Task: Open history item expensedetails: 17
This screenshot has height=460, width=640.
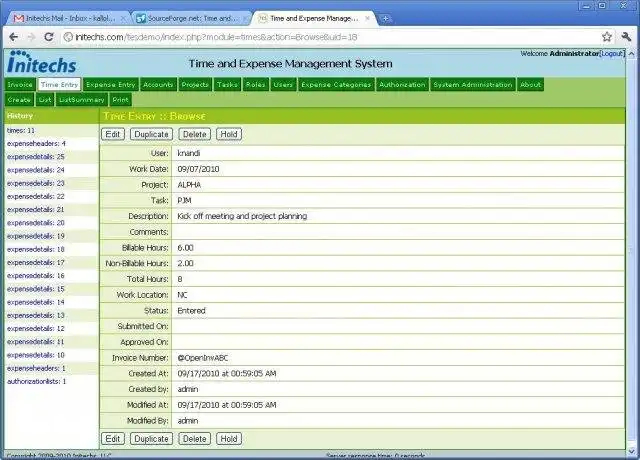Action: tap(36, 262)
